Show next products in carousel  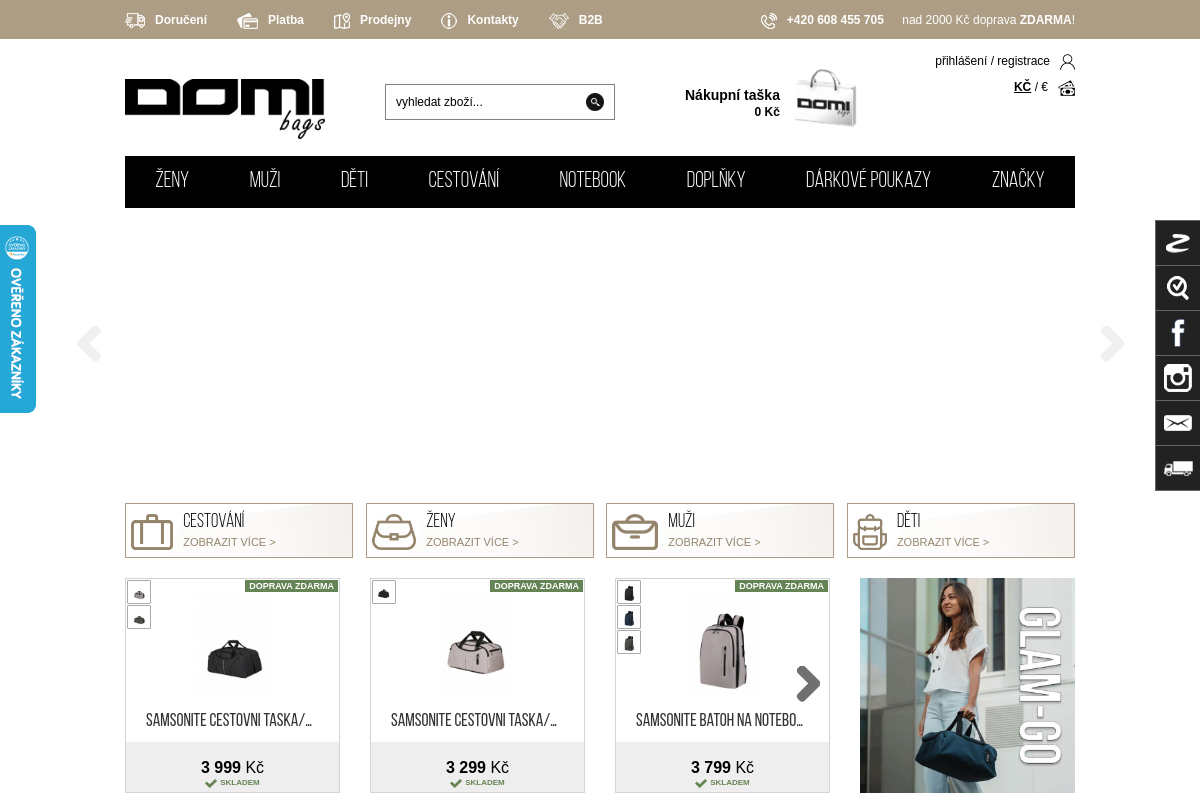808,684
